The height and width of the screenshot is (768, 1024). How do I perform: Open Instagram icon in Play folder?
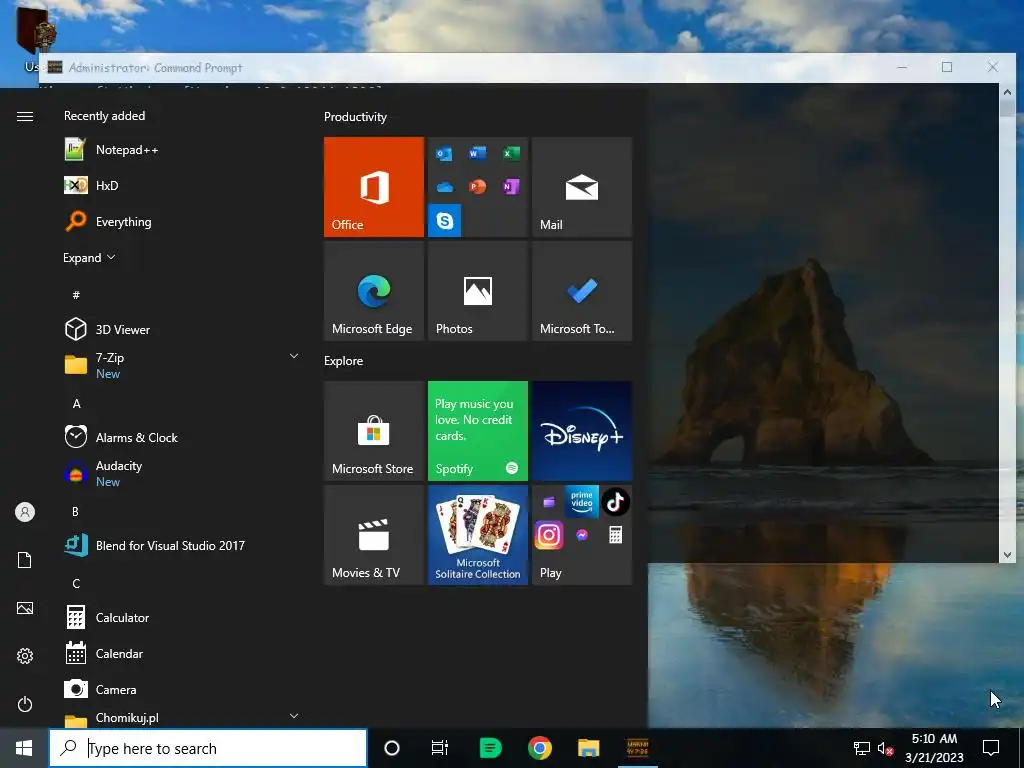(549, 536)
